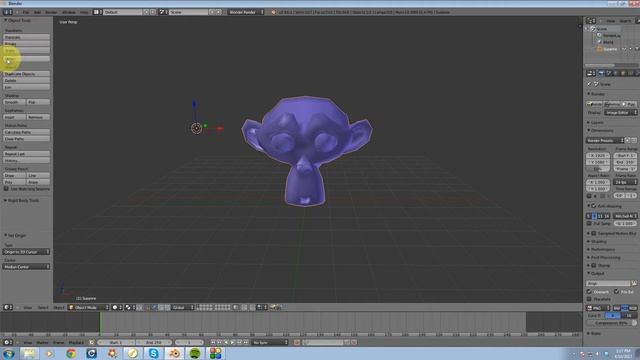Open the No Sync dropdown in timeline

270,342
